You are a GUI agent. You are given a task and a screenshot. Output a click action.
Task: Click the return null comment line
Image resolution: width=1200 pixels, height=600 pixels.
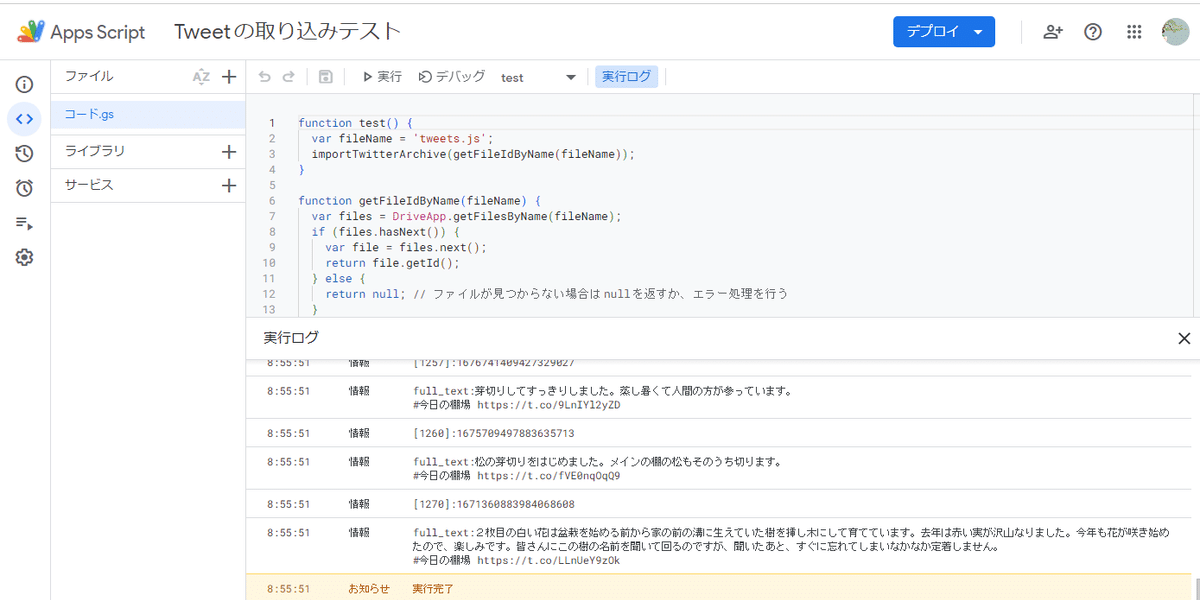(556, 294)
